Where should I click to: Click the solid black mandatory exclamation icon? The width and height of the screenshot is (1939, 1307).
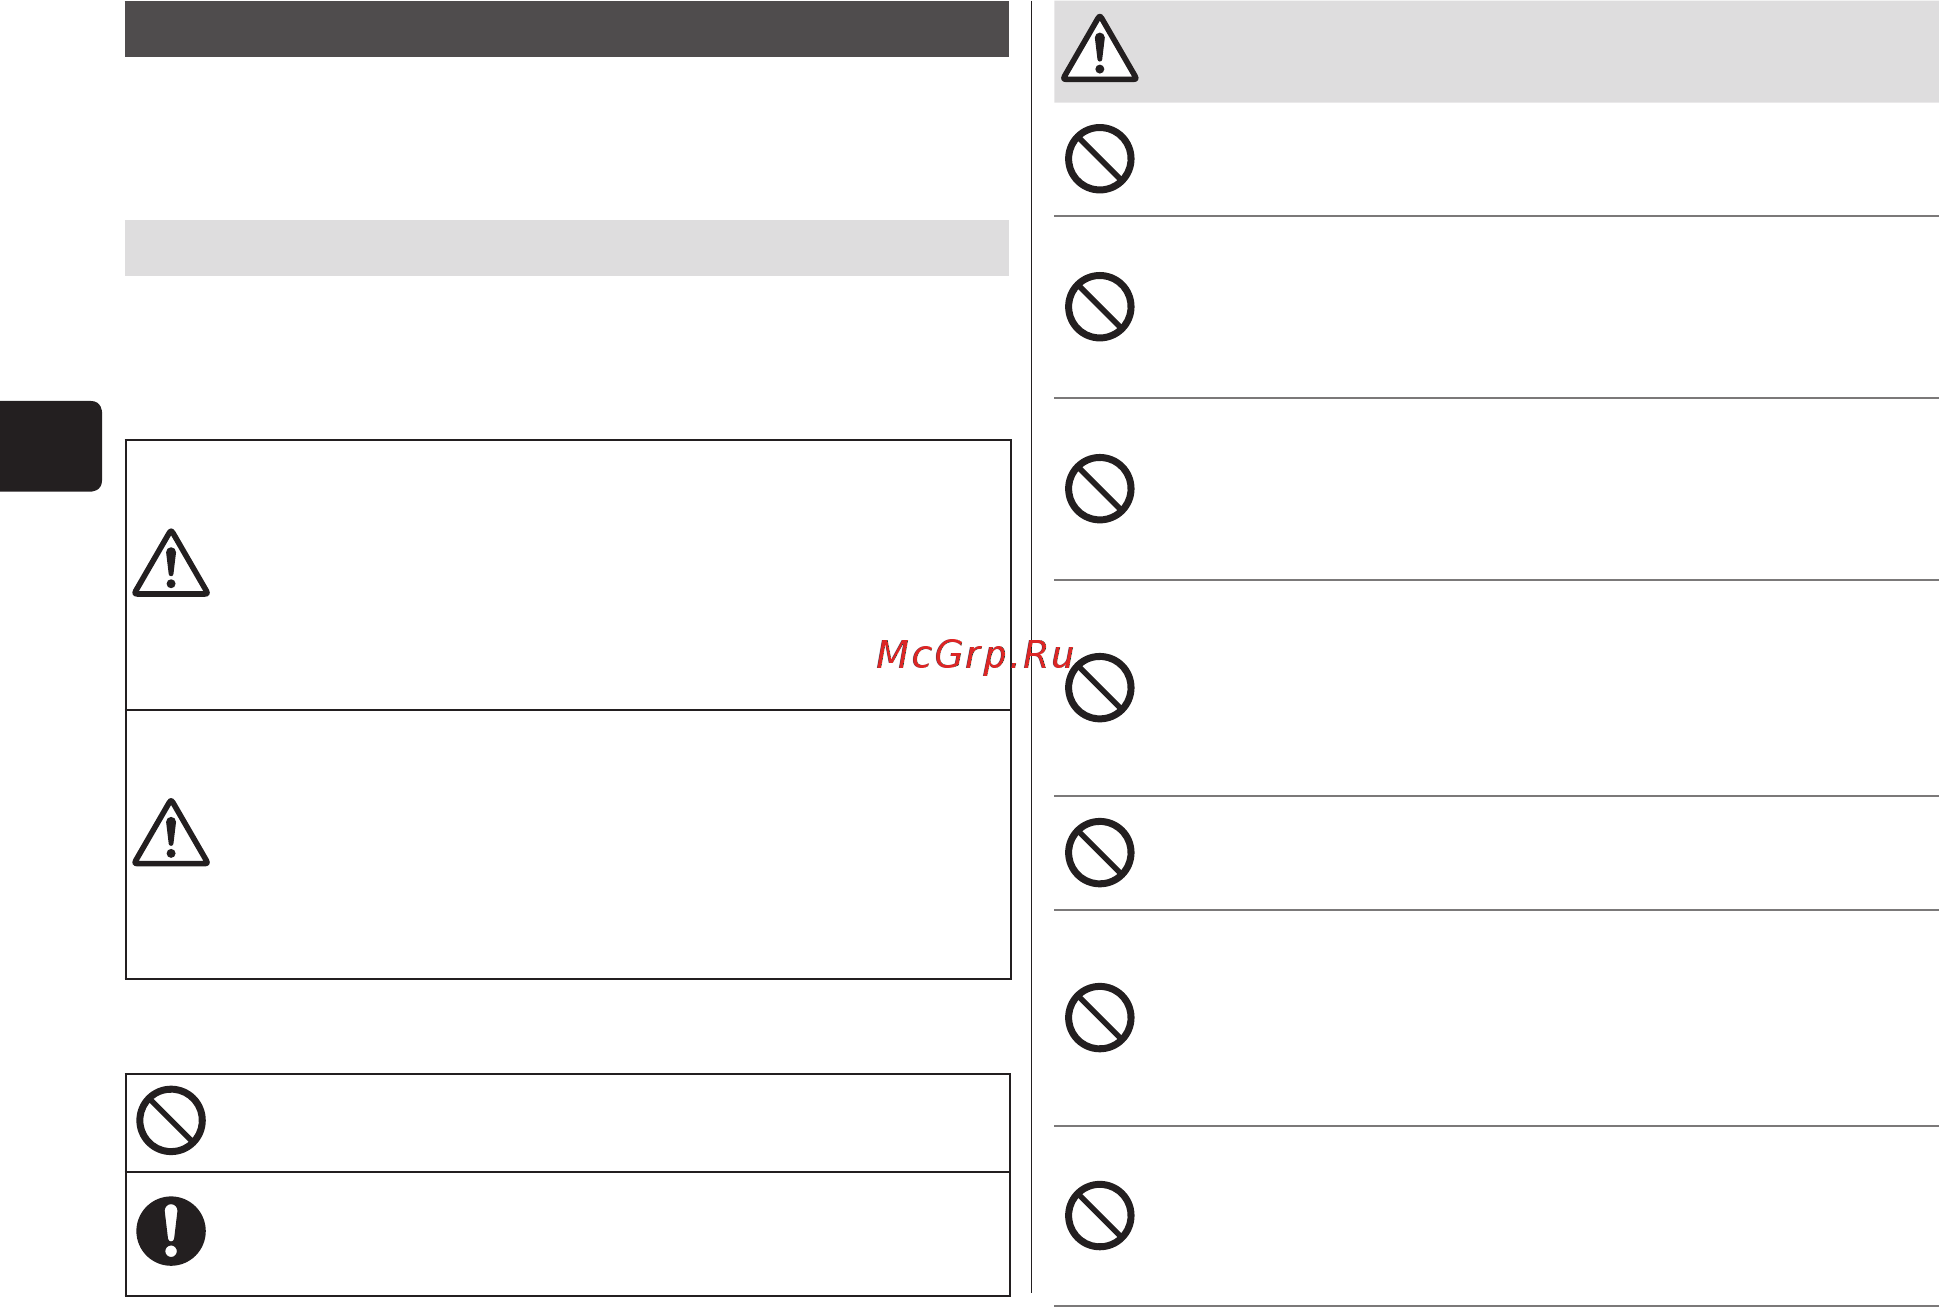pos(171,1231)
